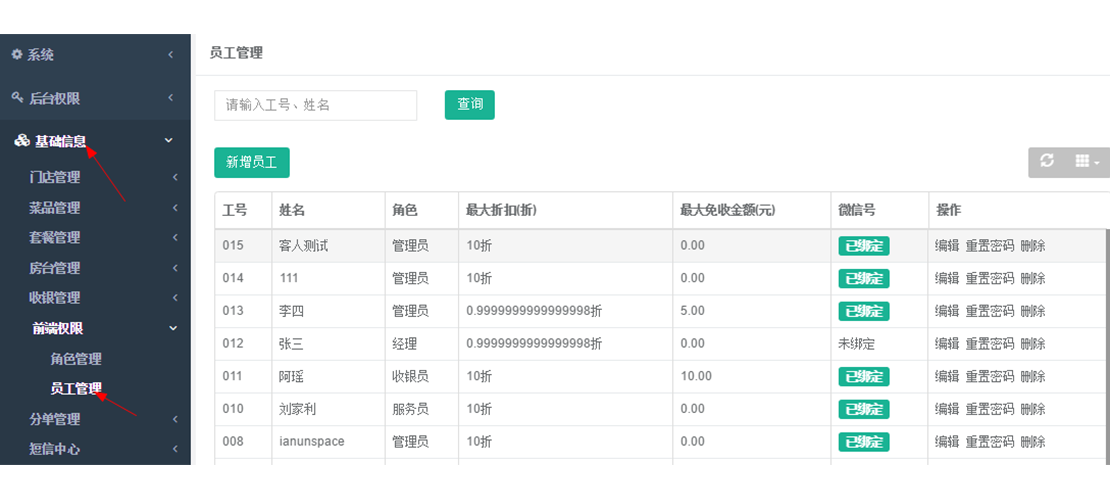
Task: Click the gear icon beside 系统
Action: 17,54
